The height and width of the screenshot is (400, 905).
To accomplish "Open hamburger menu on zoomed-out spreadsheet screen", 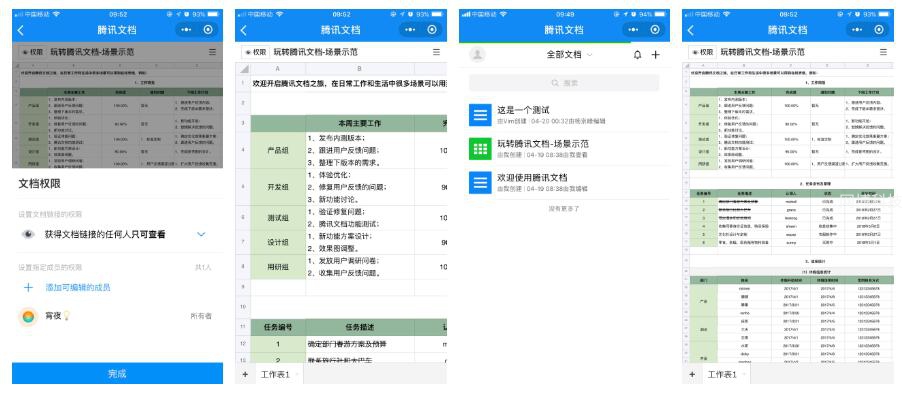I will tap(883, 52).
